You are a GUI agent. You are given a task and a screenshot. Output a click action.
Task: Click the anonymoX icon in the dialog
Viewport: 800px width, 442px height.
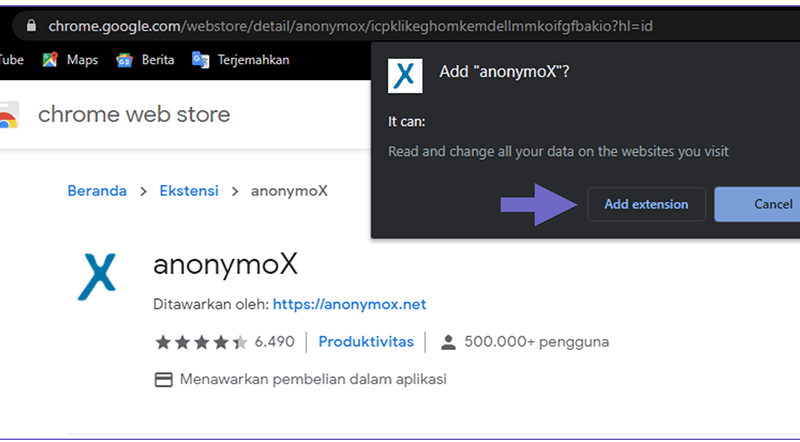point(405,76)
